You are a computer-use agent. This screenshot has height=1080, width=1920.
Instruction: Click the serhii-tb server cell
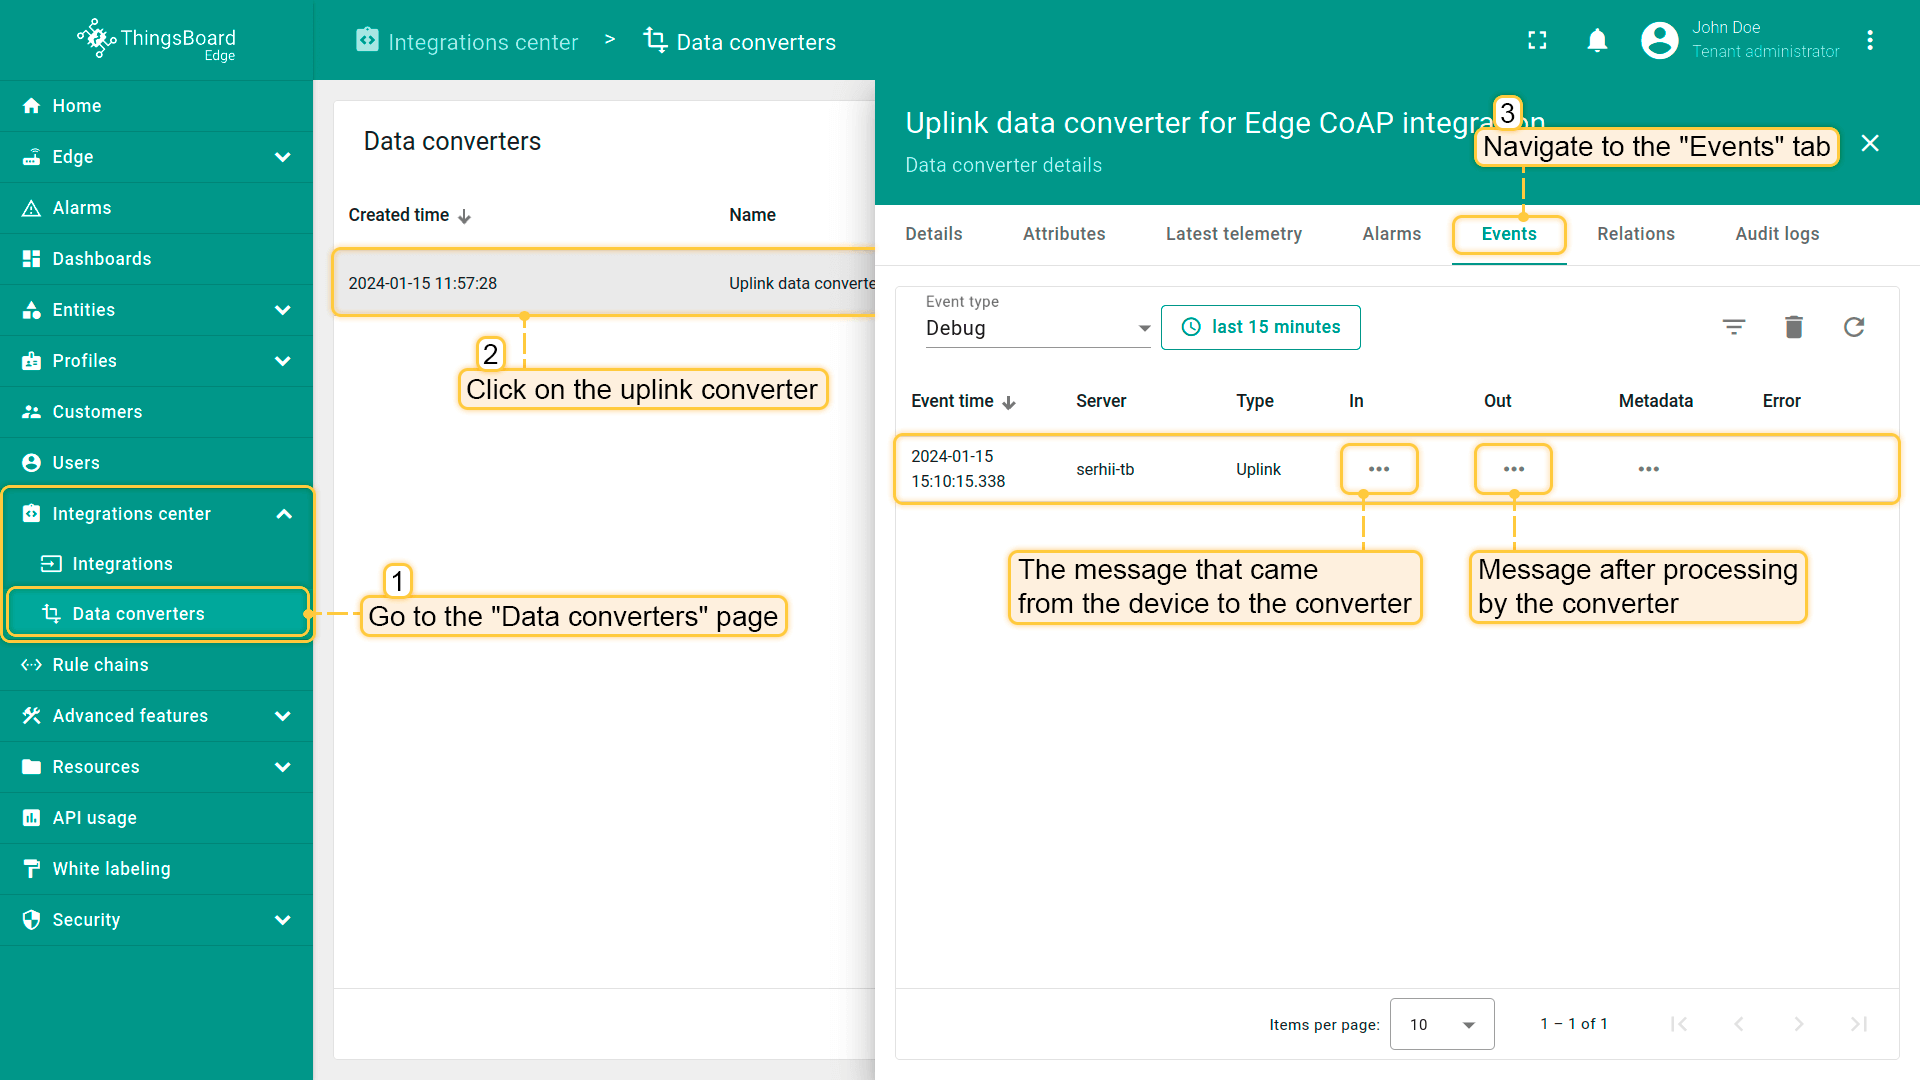point(1105,469)
